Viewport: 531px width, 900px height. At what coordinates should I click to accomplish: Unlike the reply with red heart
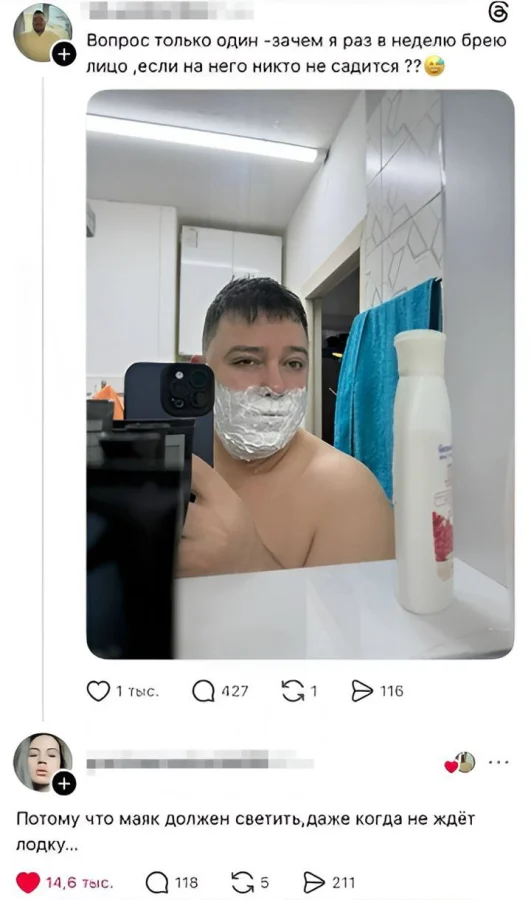(x=28, y=882)
